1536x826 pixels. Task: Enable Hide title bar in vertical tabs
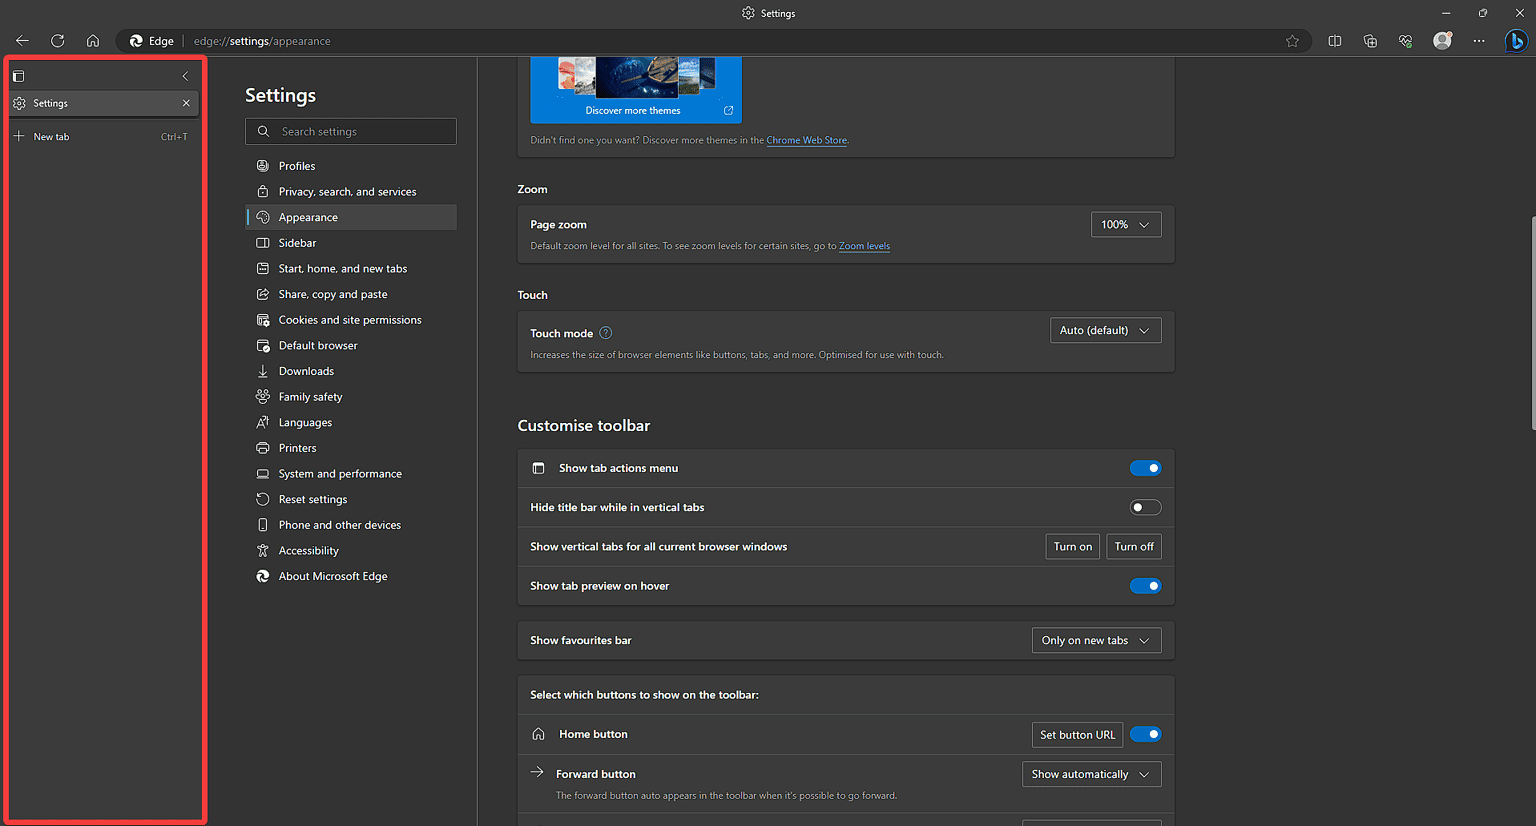(x=1145, y=508)
